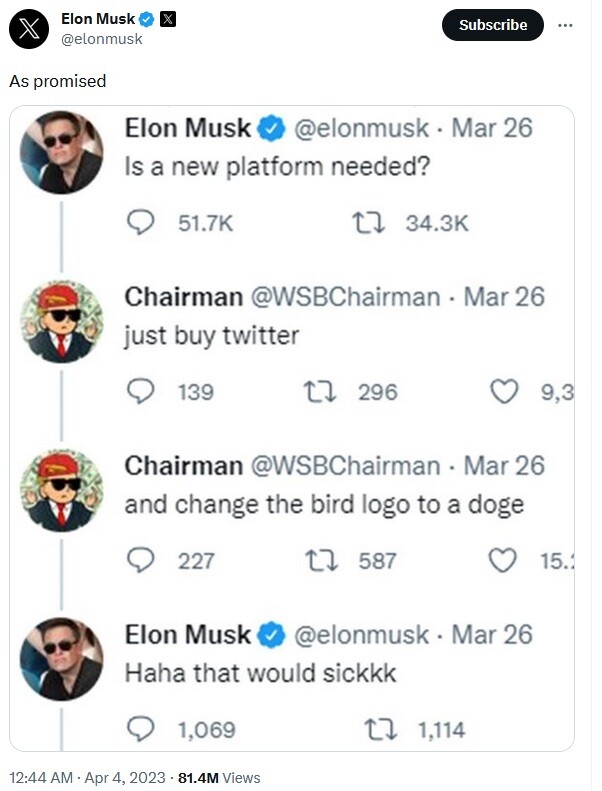This screenshot has height=791, width=602.
Task: Click the Subscribe button
Action: point(492,25)
